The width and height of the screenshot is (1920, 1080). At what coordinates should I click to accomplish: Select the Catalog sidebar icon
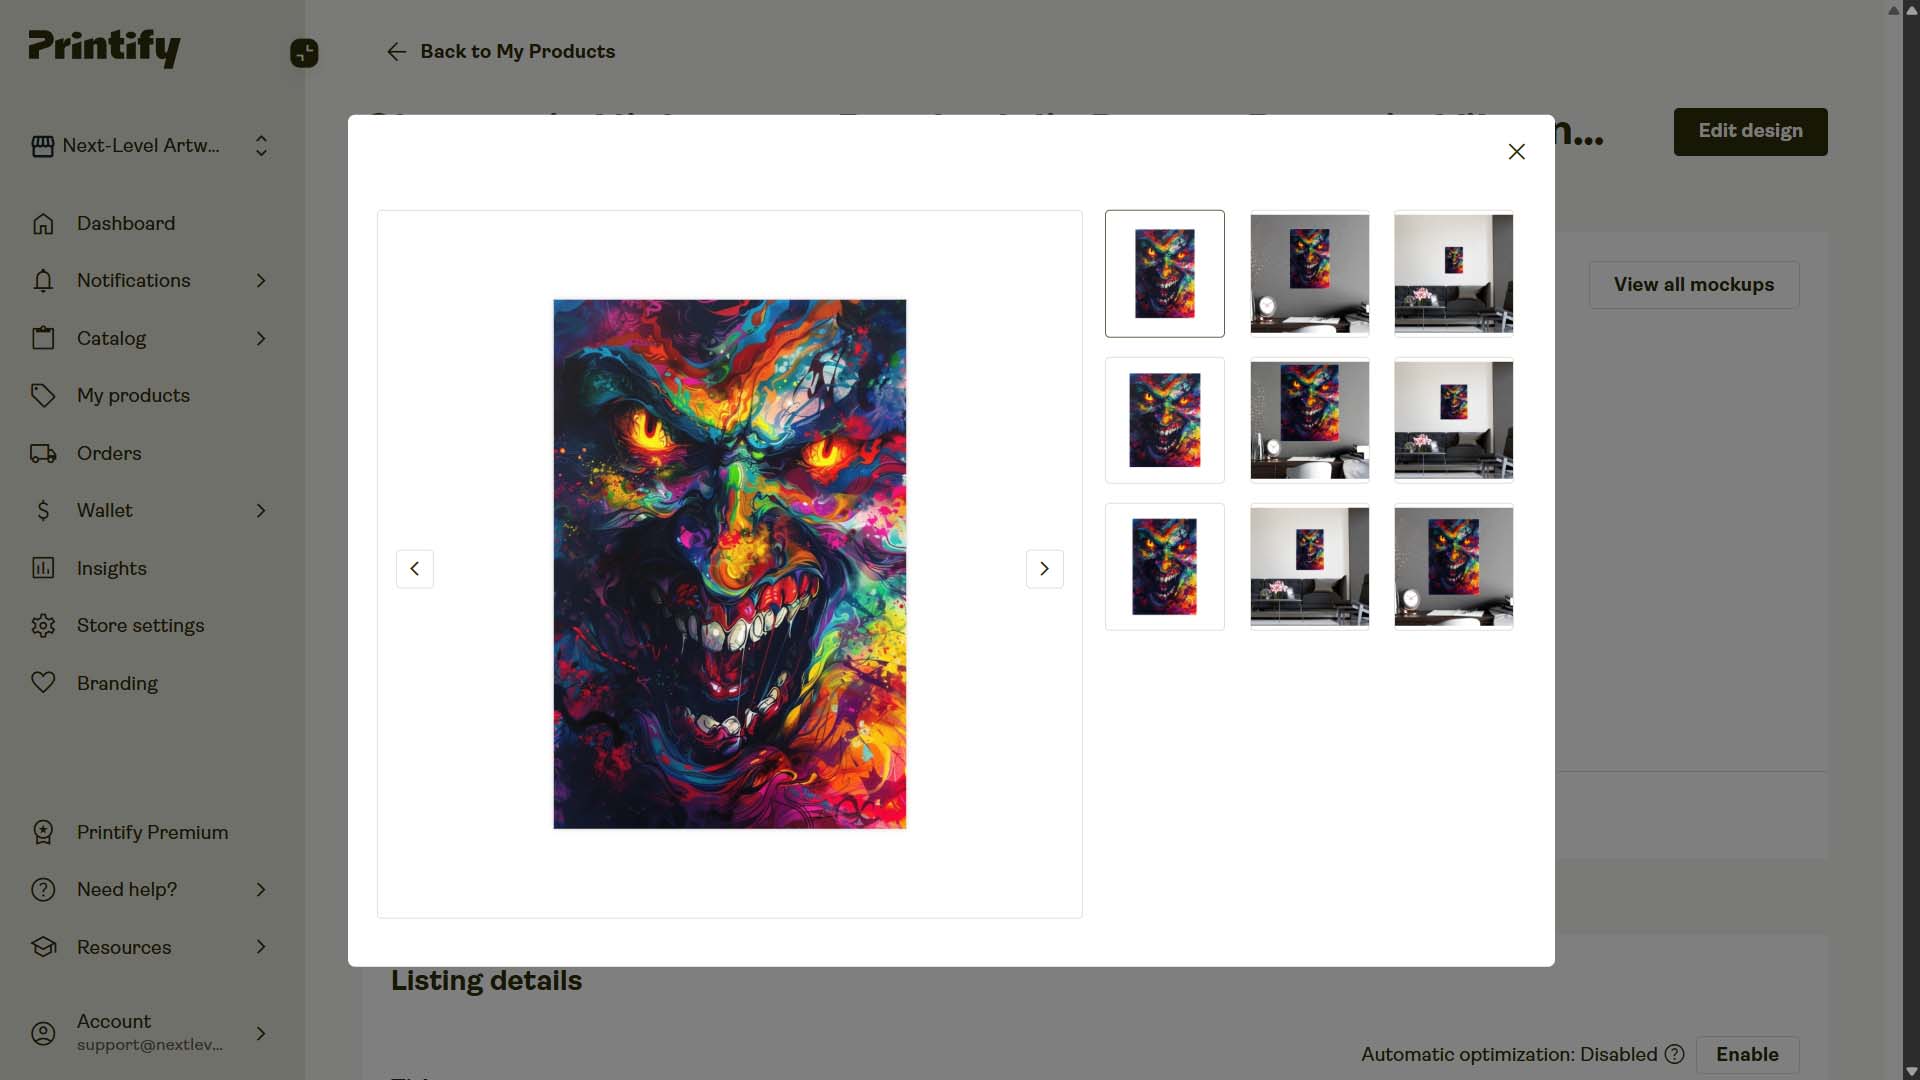pyautogui.click(x=43, y=338)
